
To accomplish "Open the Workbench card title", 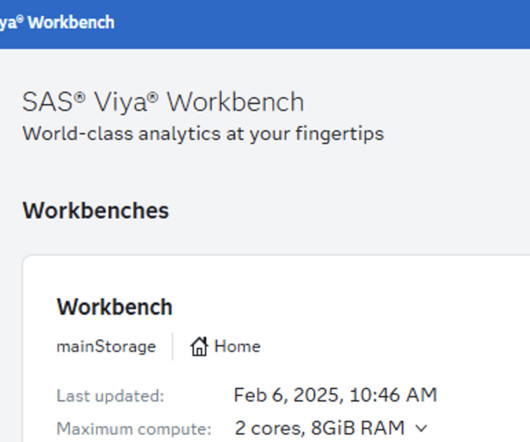I will coord(115,307).
